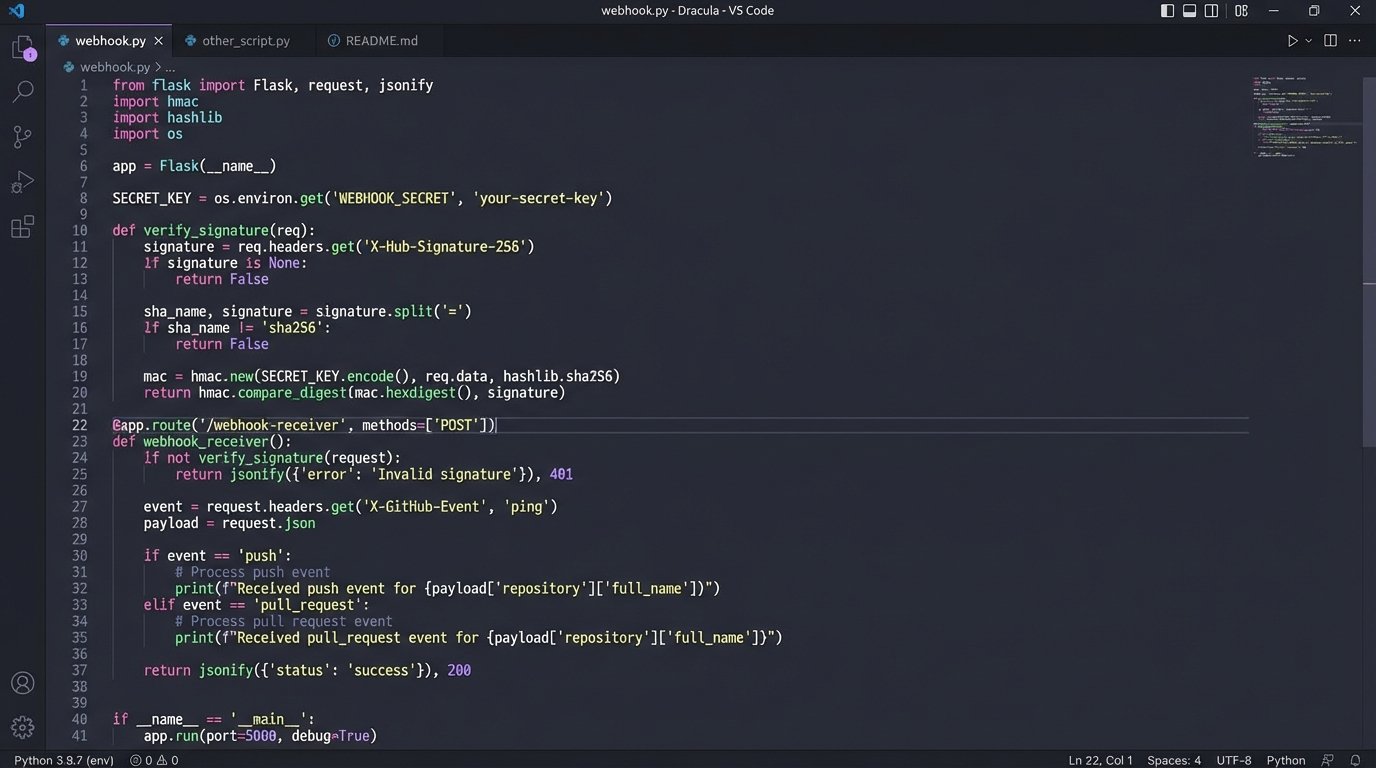
Task: Run the Python file with play button
Action: [1292, 41]
